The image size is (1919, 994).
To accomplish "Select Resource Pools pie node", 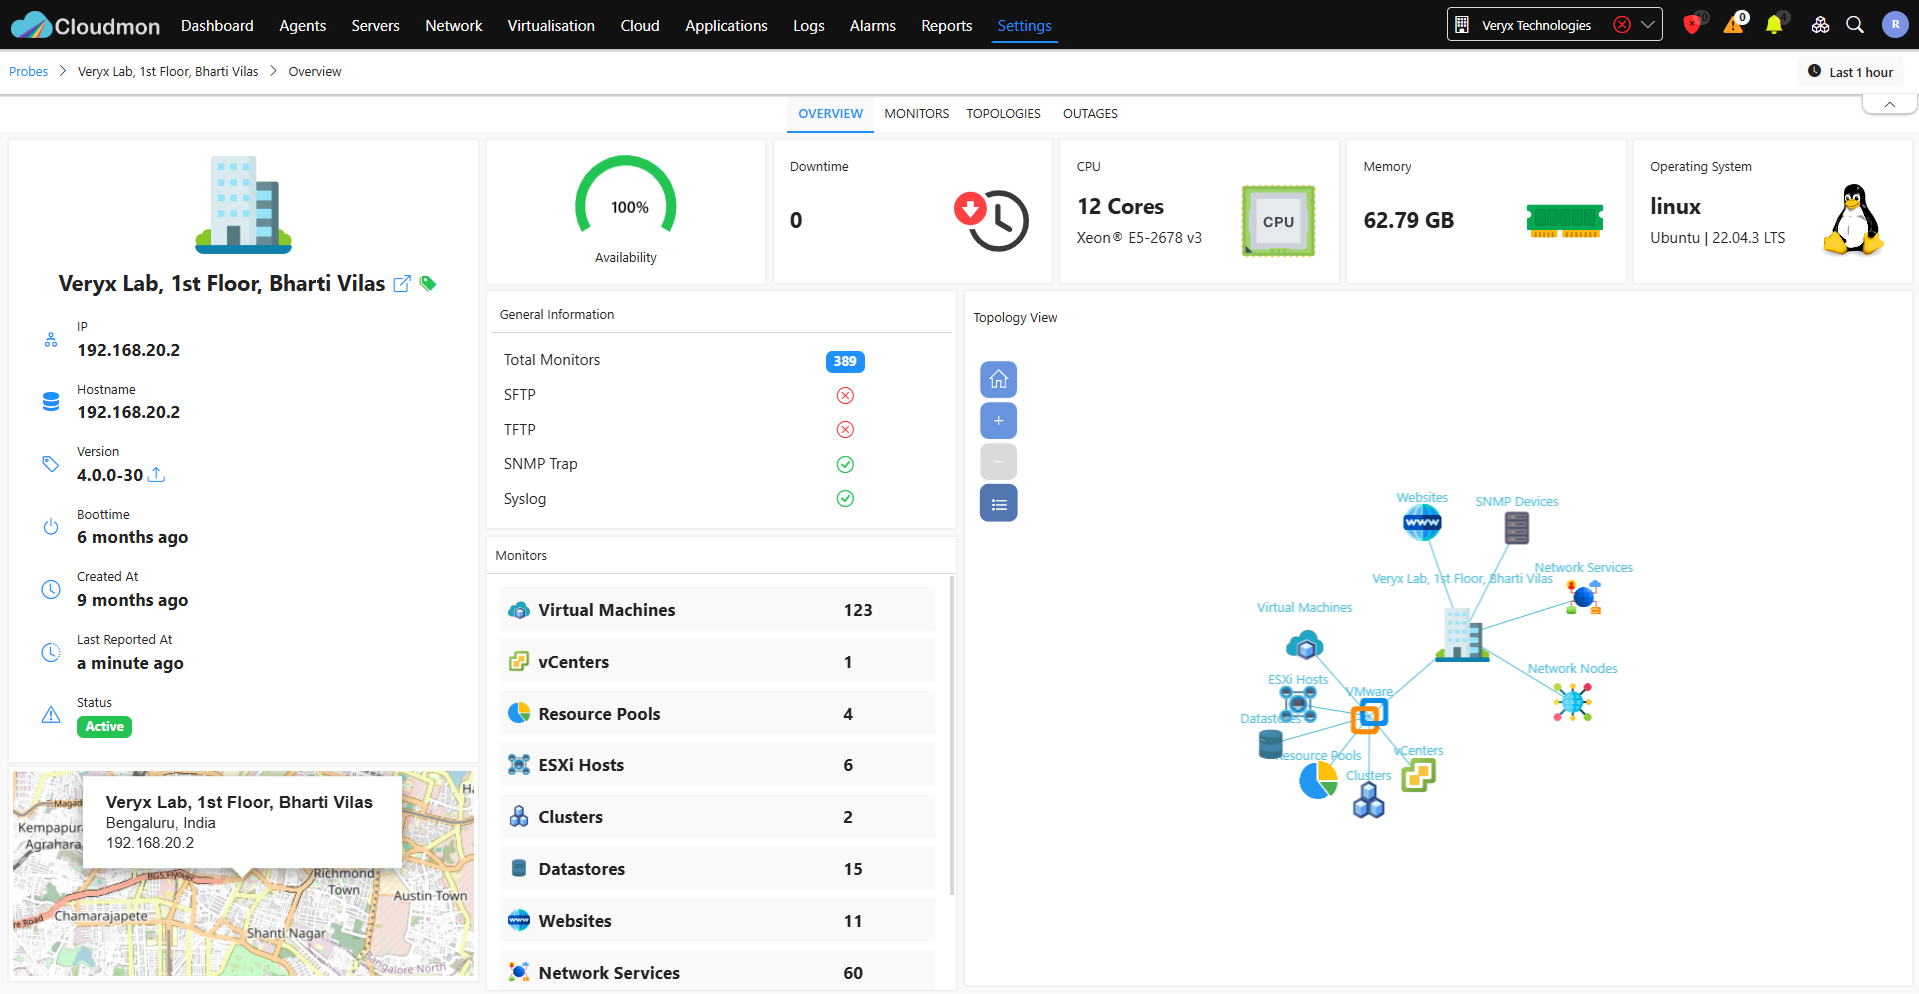I will click(x=1318, y=781).
